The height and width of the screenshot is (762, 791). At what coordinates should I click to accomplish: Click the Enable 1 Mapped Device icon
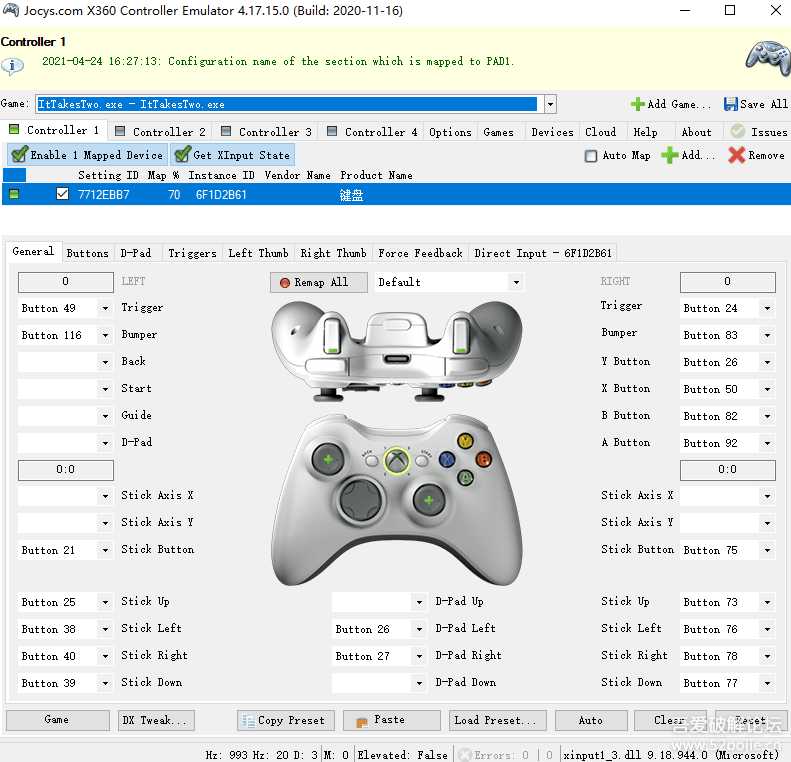[18, 155]
